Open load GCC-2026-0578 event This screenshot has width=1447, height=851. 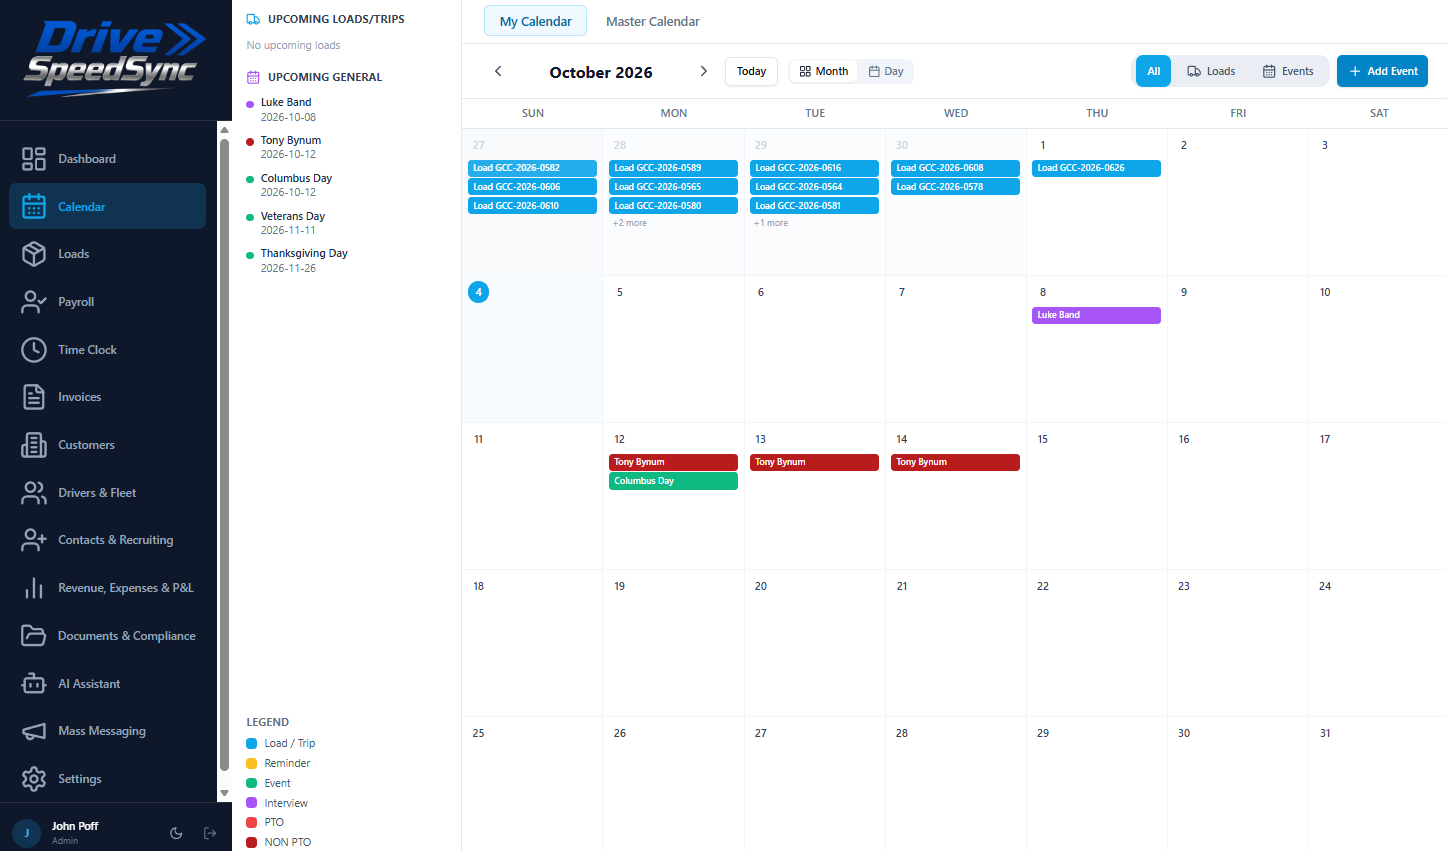coord(955,187)
